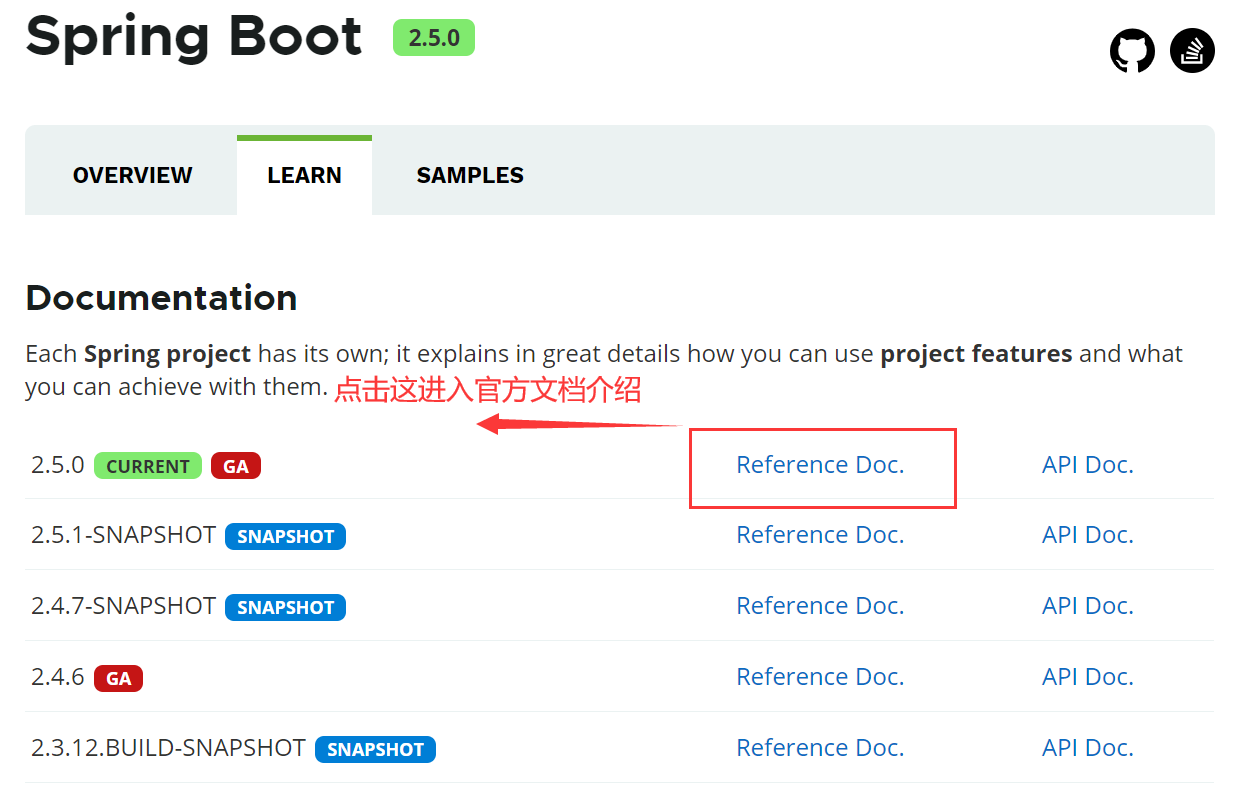Open the SAMPLES tab
This screenshot has width=1257, height=791.
(x=470, y=175)
